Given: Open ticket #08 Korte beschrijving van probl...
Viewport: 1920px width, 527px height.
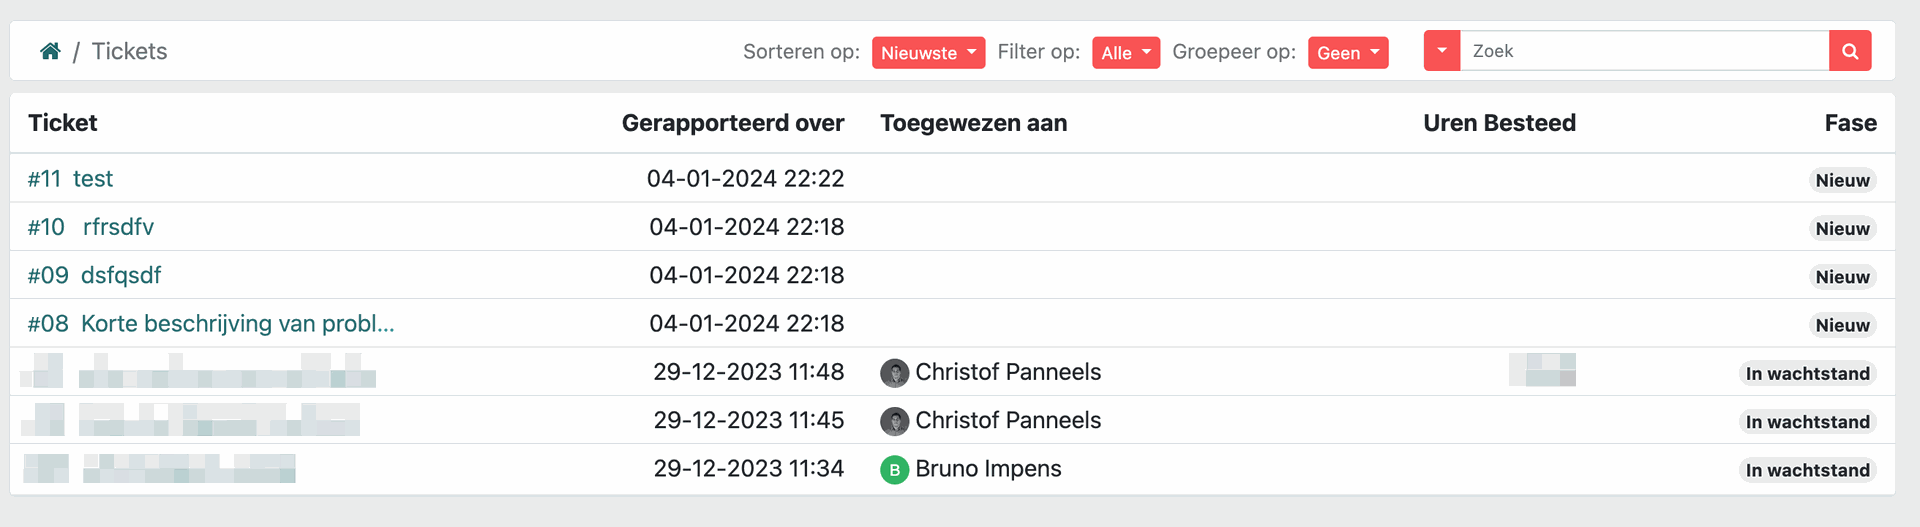Looking at the screenshot, I should click(x=211, y=324).
